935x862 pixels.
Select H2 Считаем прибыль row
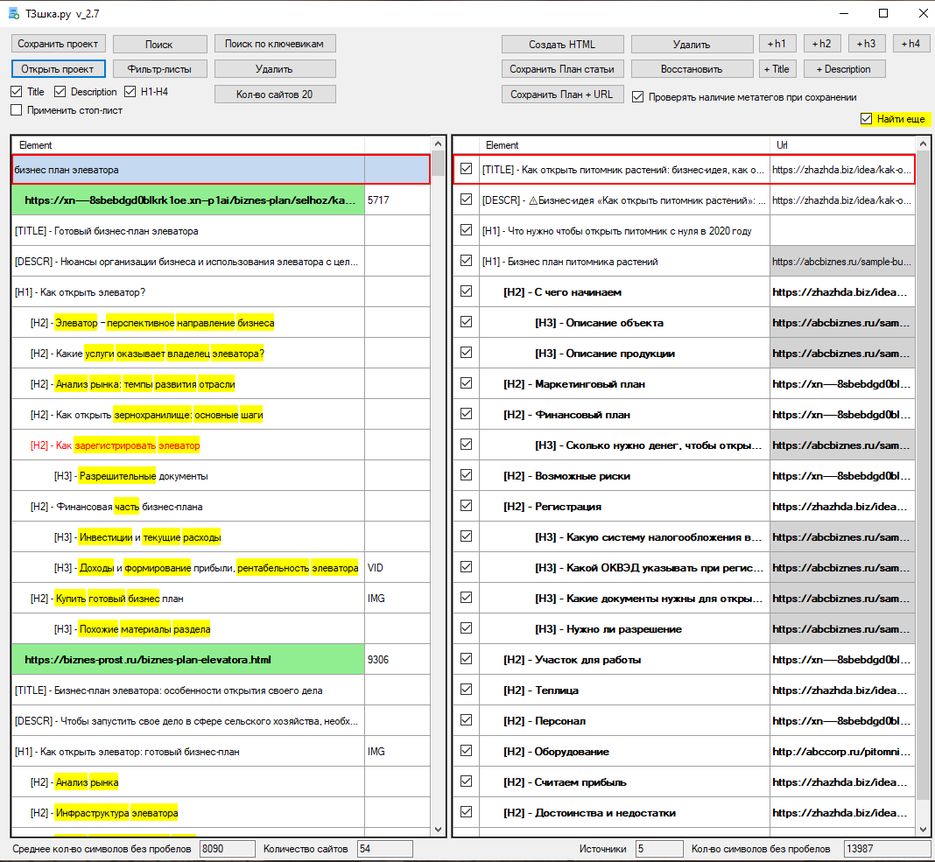coord(684,782)
